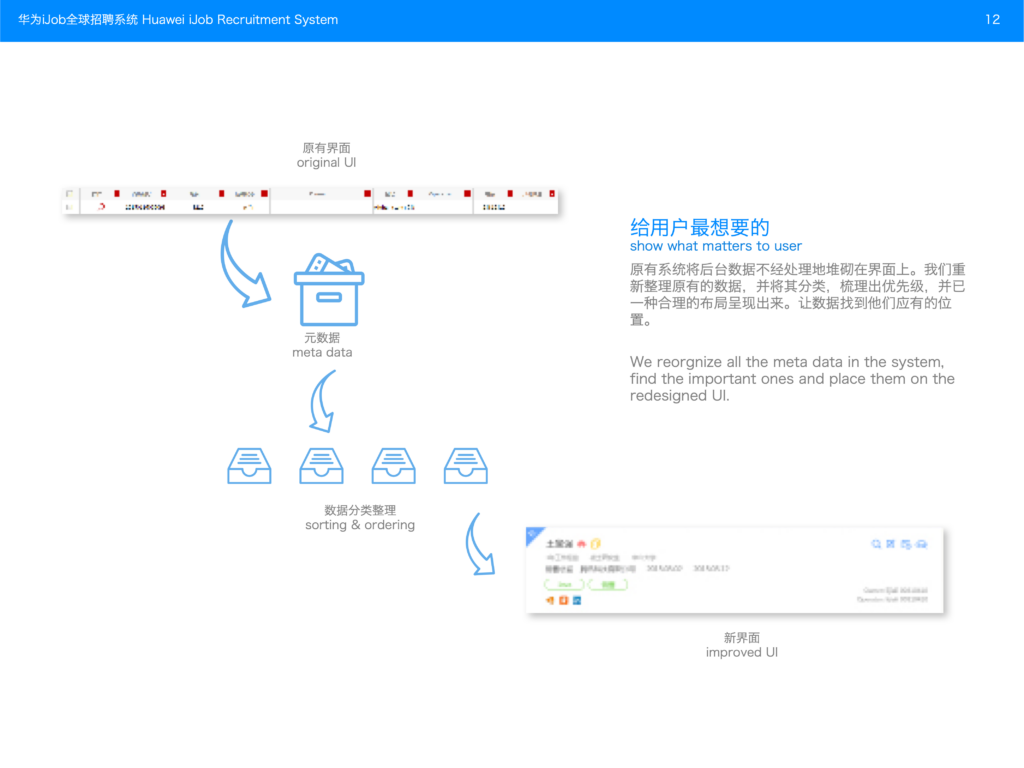Select the first sorting tray icon

click(250, 465)
